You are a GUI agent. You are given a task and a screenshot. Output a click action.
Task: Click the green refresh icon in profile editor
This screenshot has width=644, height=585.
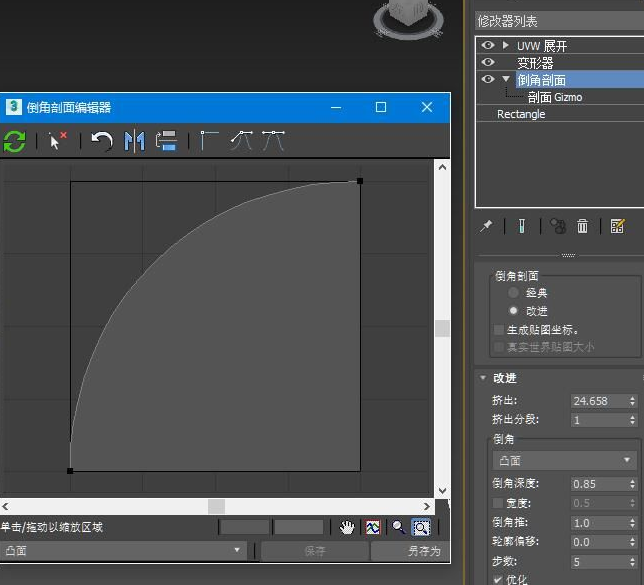tap(14, 141)
